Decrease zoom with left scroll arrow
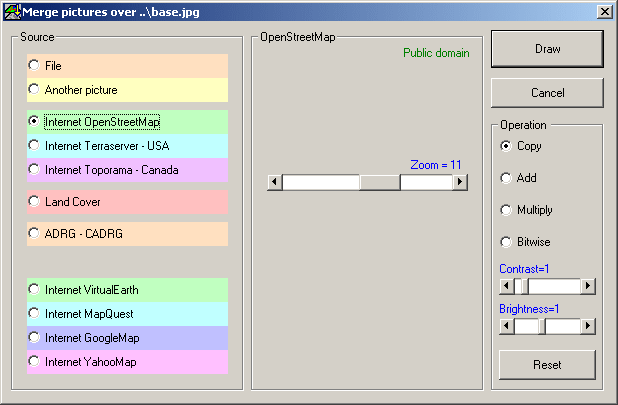 275,182
